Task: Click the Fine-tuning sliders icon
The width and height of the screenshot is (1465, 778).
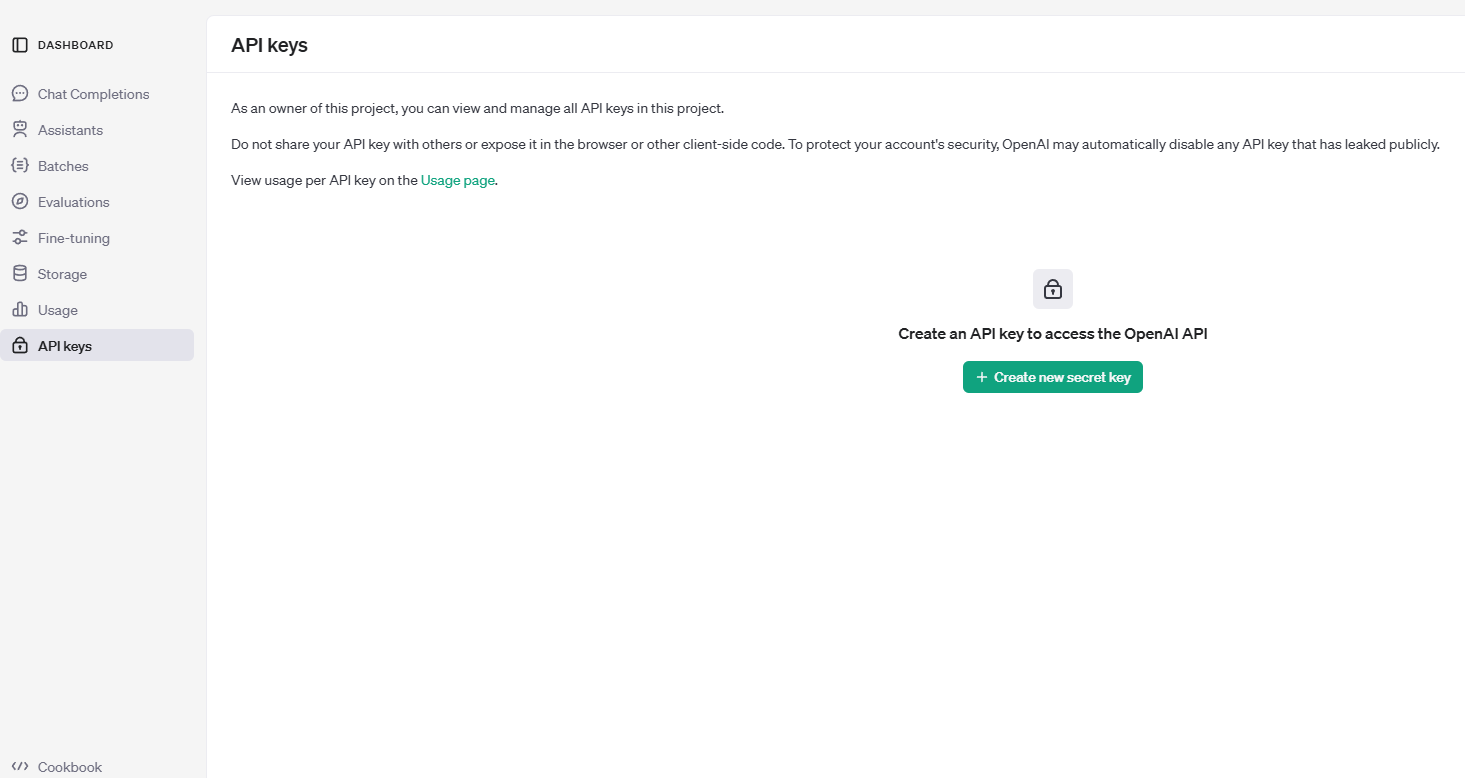Action: click(20, 238)
